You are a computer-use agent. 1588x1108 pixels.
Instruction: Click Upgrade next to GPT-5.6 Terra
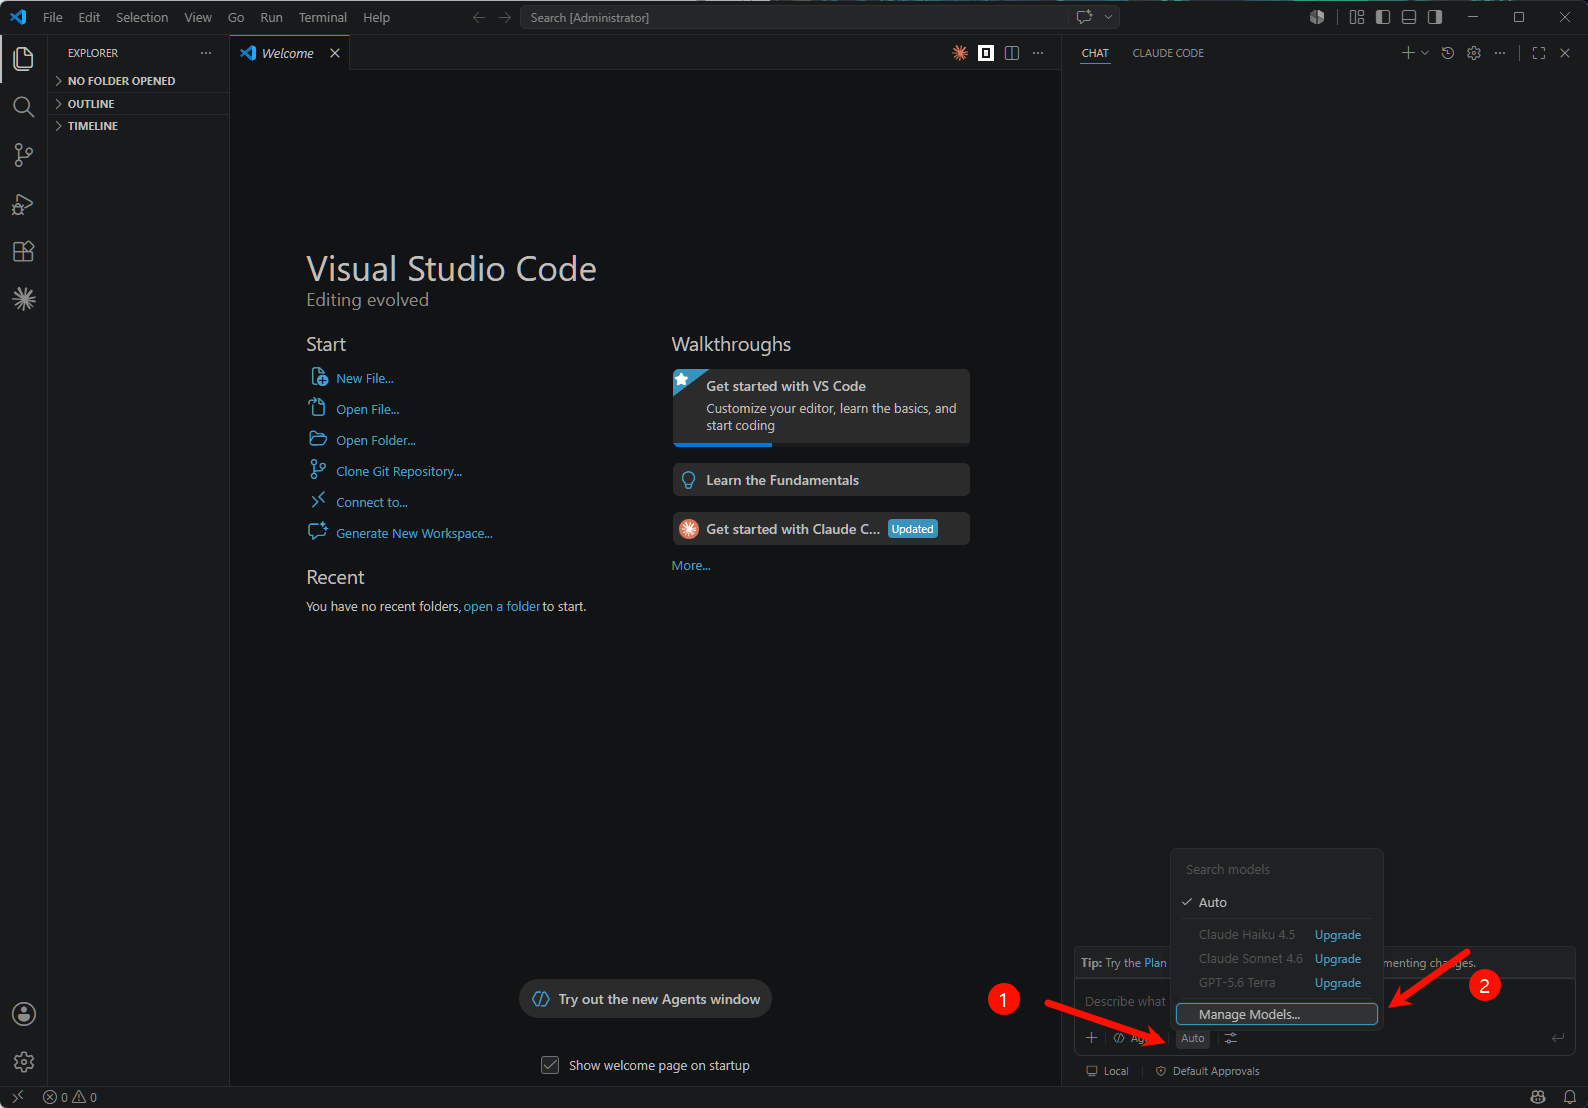pos(1338,983)
